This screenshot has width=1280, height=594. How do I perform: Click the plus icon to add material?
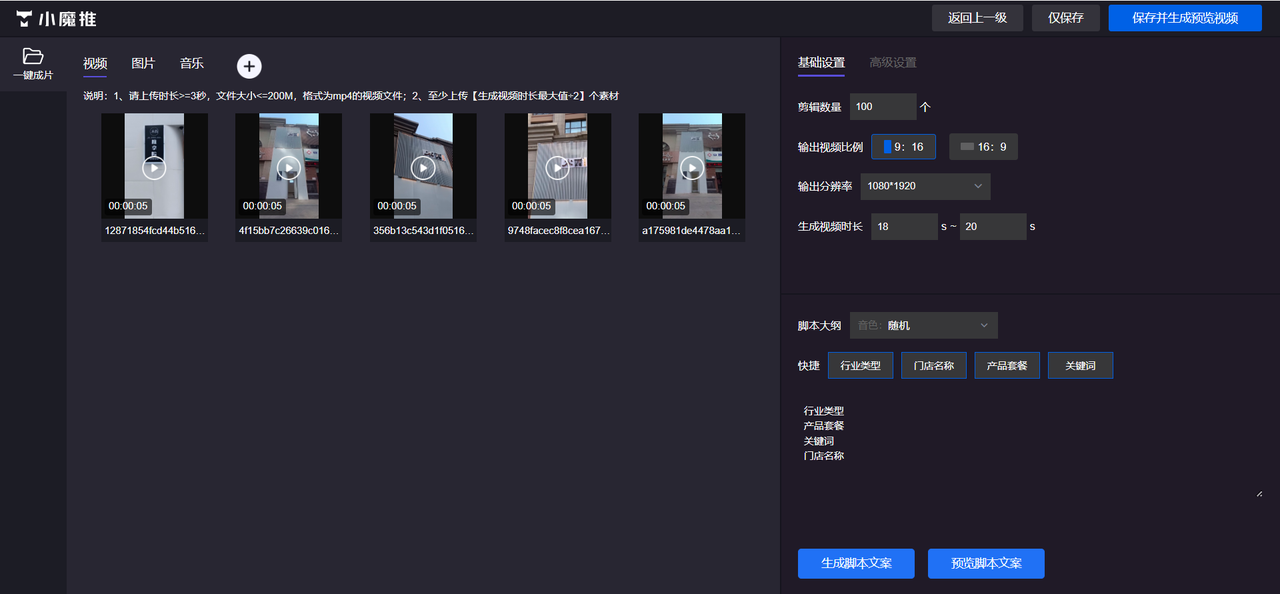pyautogui.click(x=249, y=66)
